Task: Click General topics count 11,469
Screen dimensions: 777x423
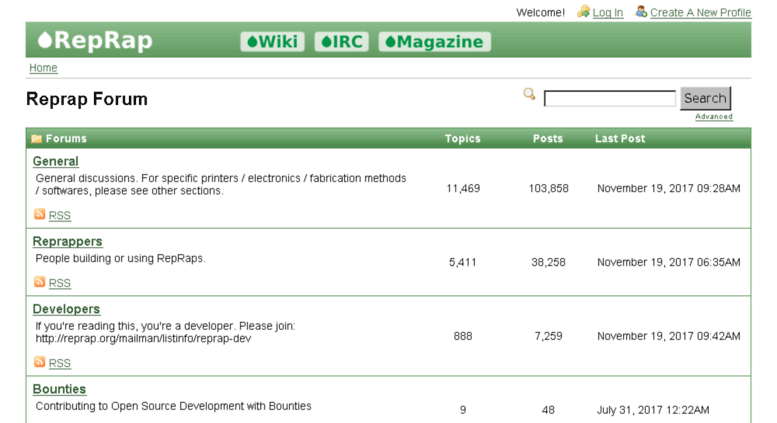Action: click(x=463, y=189)
